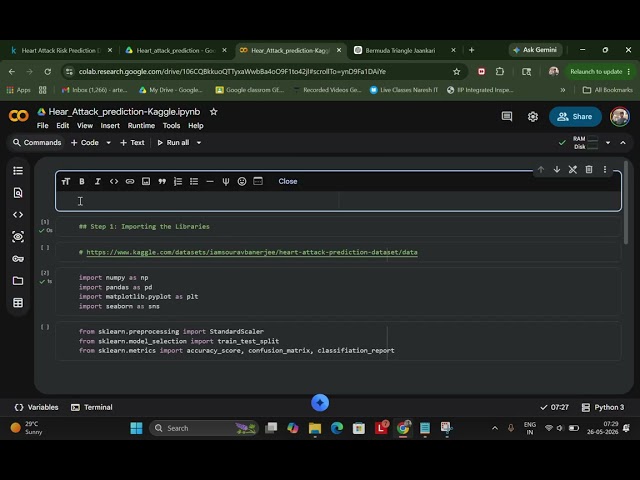Screen dimensions: 640x480
Task: Open find and replace sidebar
Action: pyautogui.click(x=18, y=193)
